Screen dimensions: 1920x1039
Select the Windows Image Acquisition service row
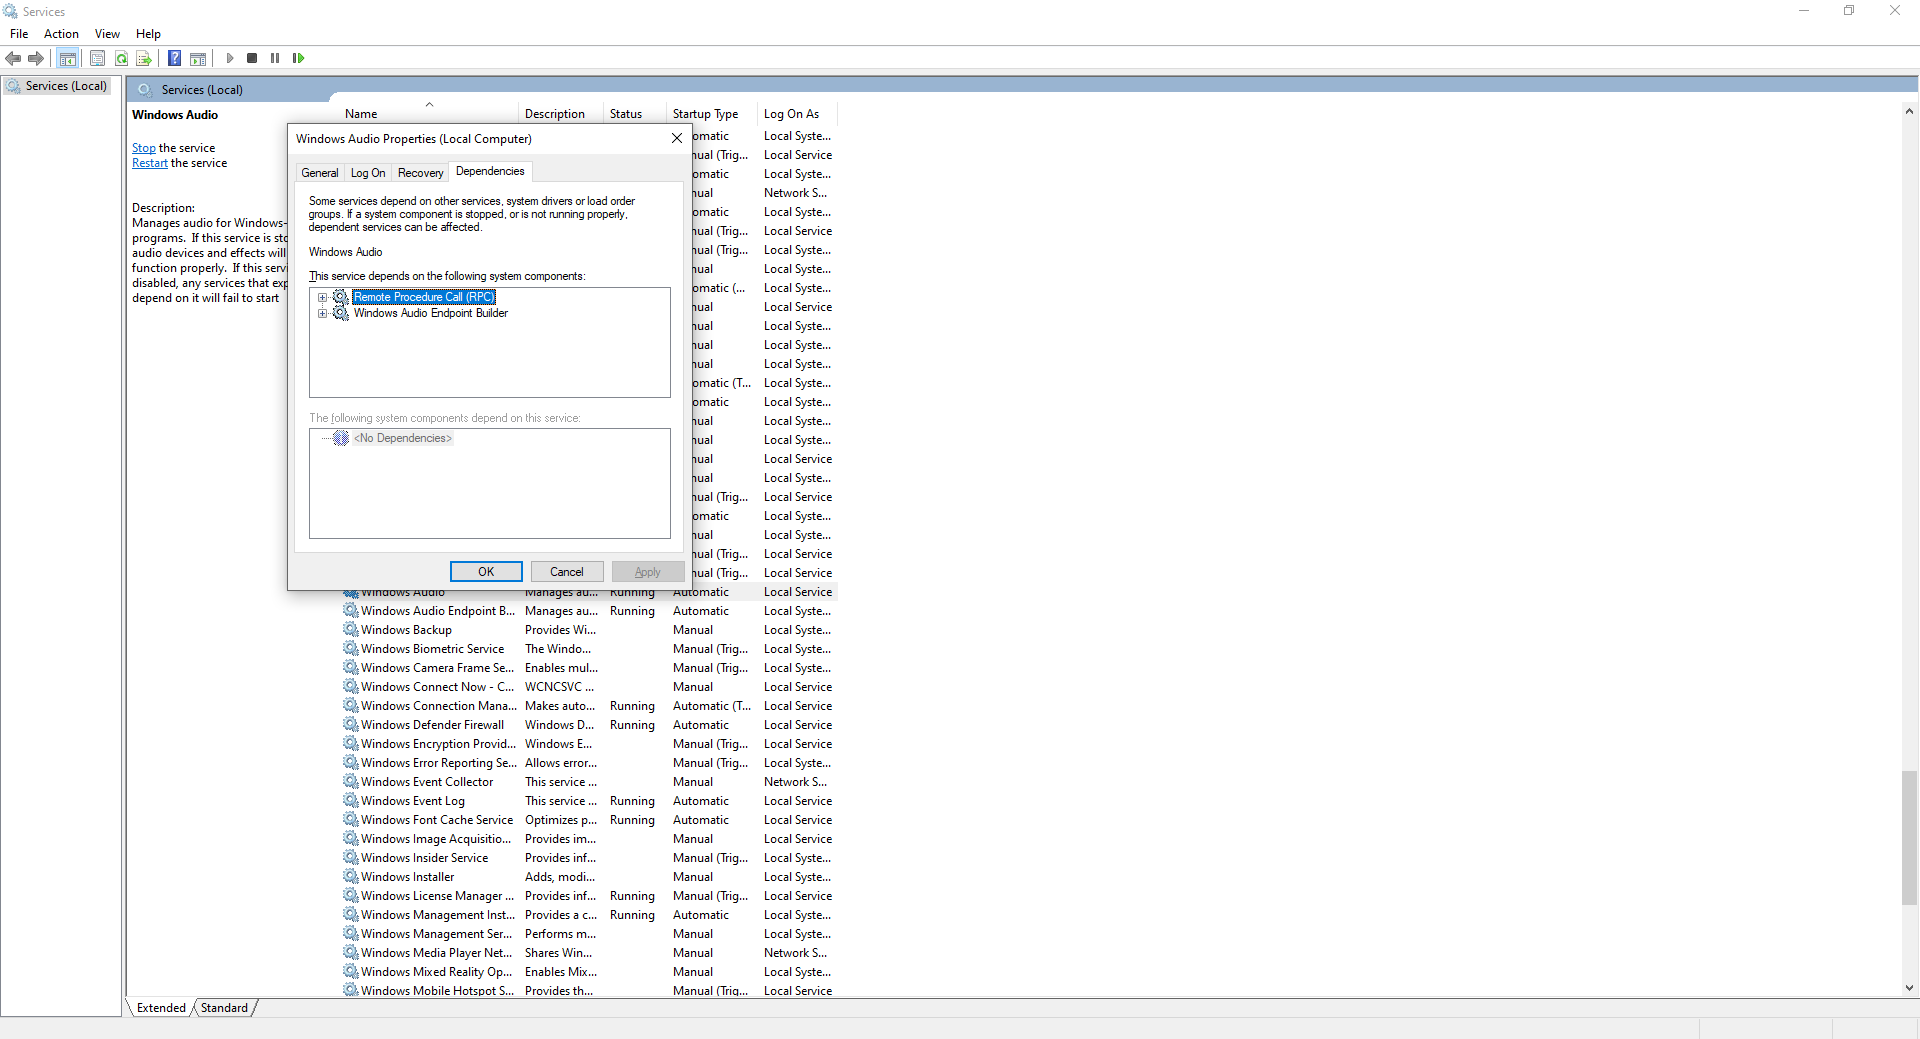click(x=590, y=839)
